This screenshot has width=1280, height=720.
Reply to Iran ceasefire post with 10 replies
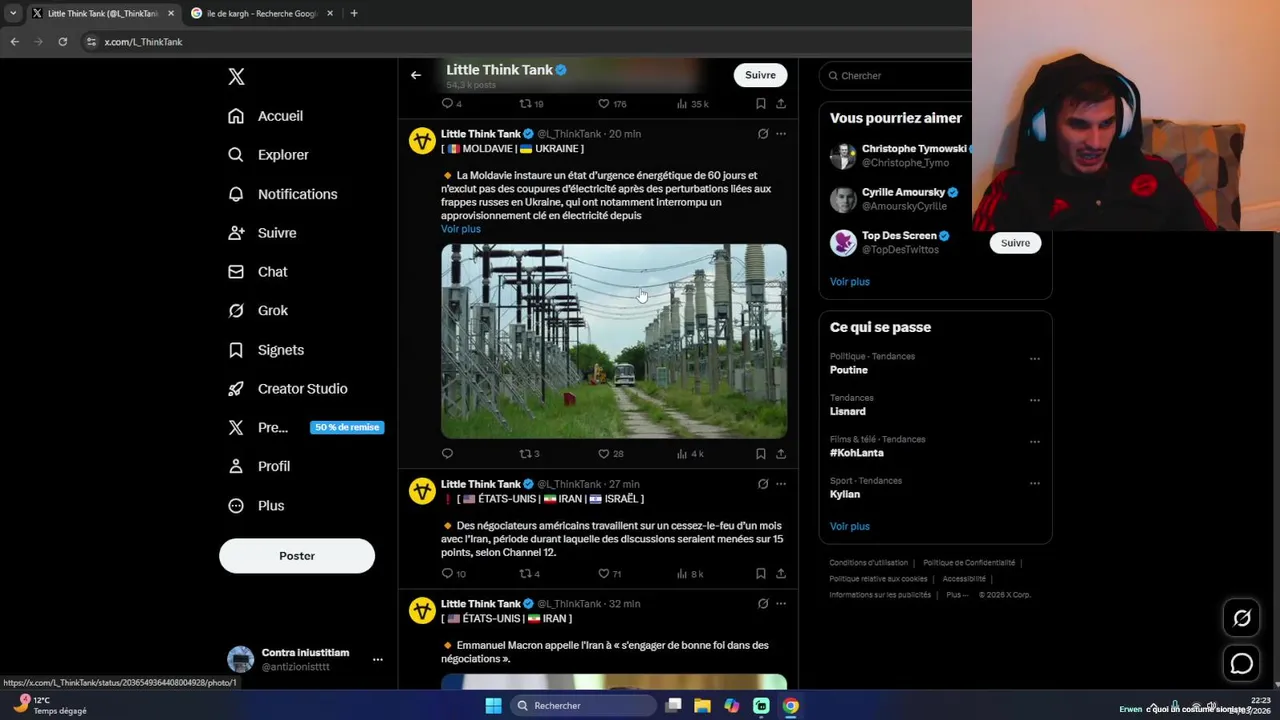(x=453, y=574)
